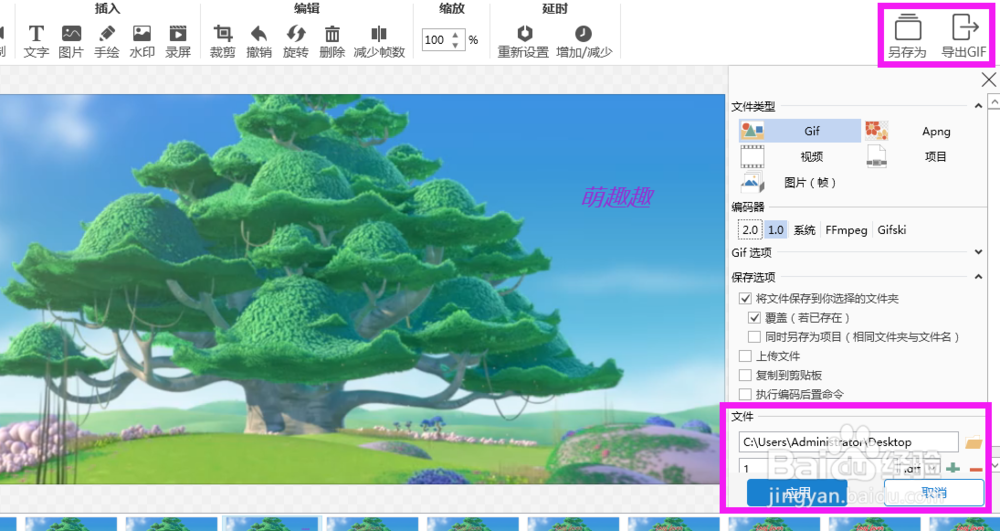Click the output folder path field
The height and width of the screenshot is (531, 1000).
pos(848,442)
